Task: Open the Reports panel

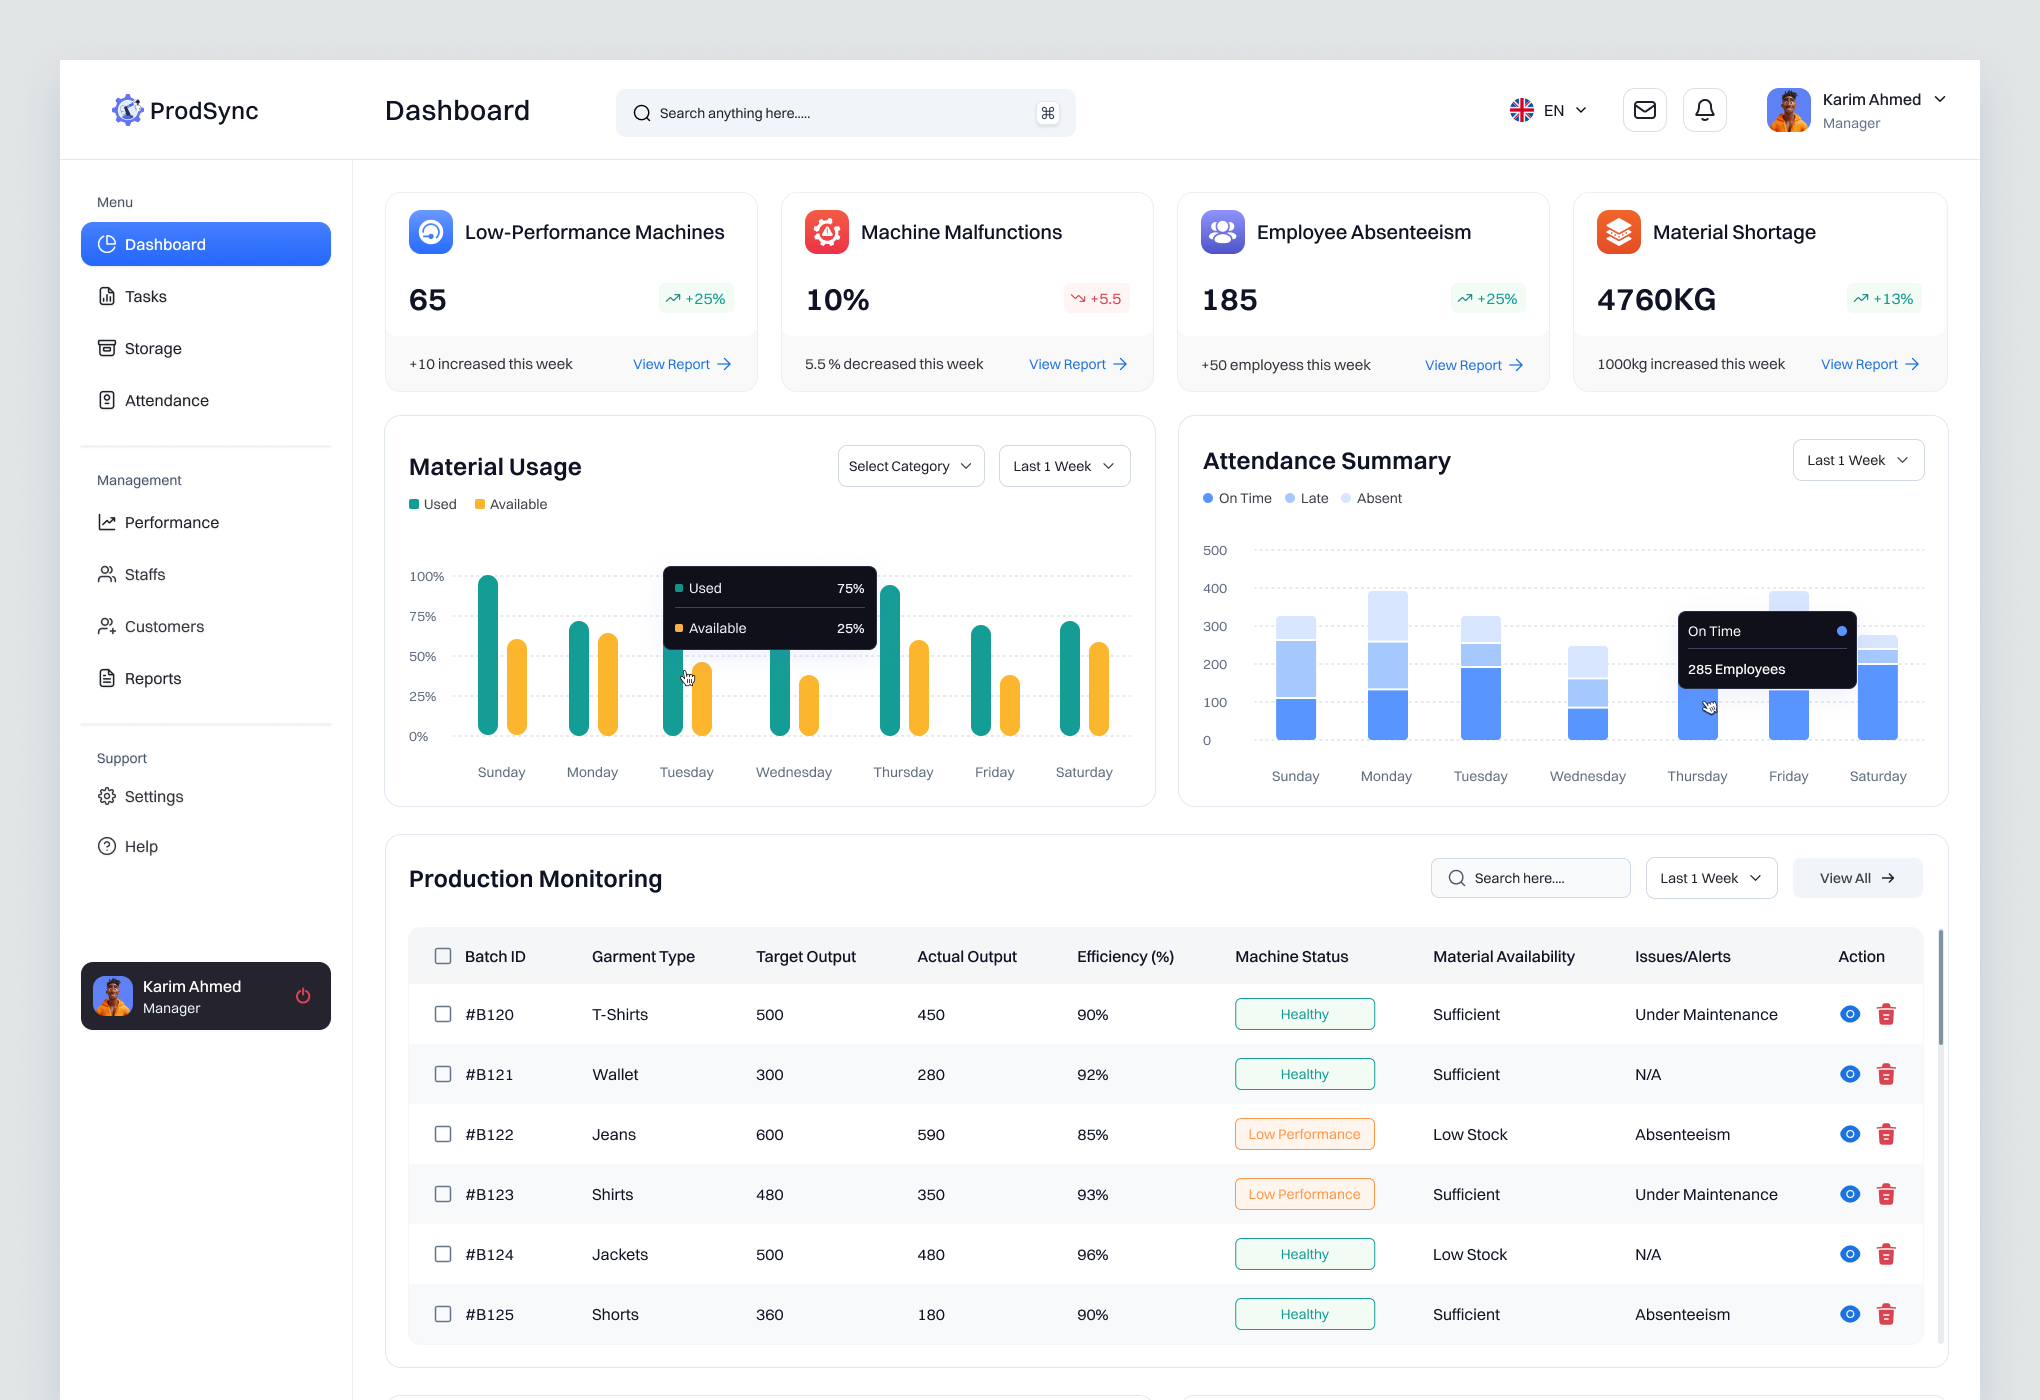Action: click(x=152, y=678)
